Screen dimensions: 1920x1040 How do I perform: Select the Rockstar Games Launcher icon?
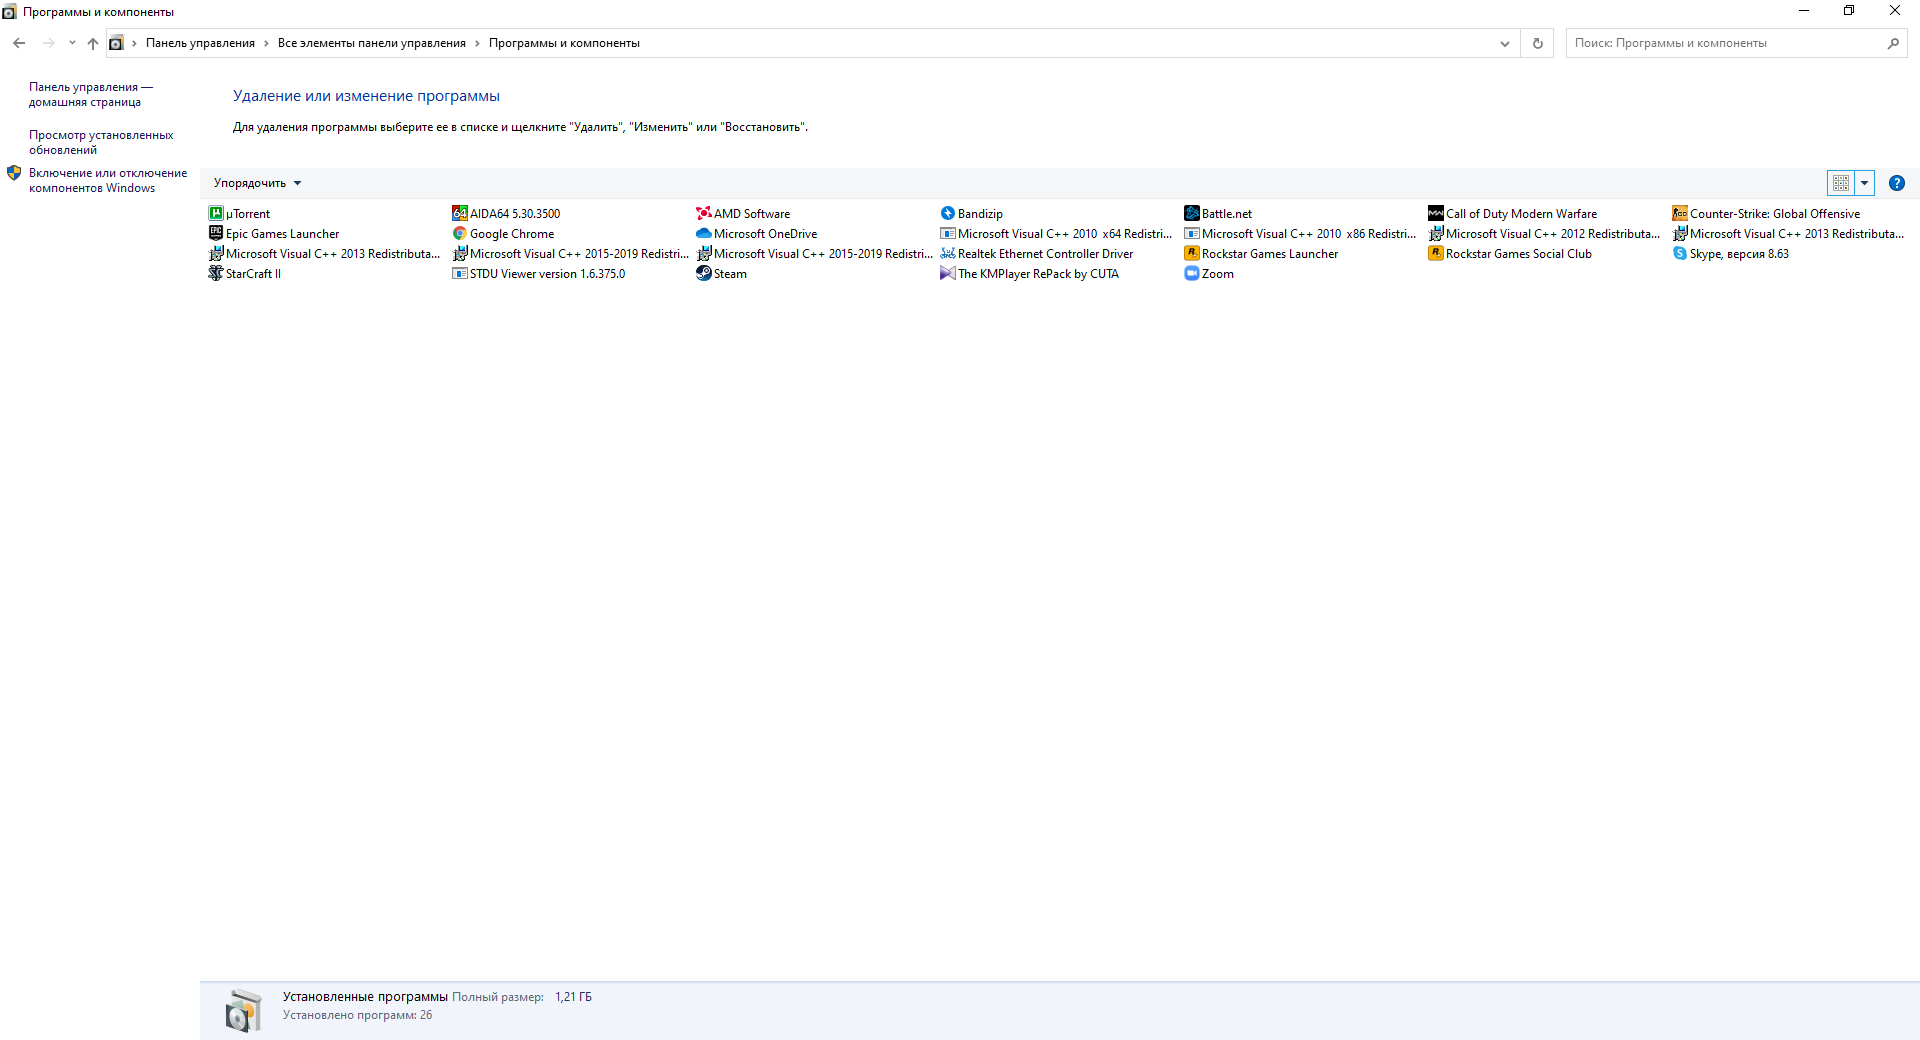[x=1192, y=253]
